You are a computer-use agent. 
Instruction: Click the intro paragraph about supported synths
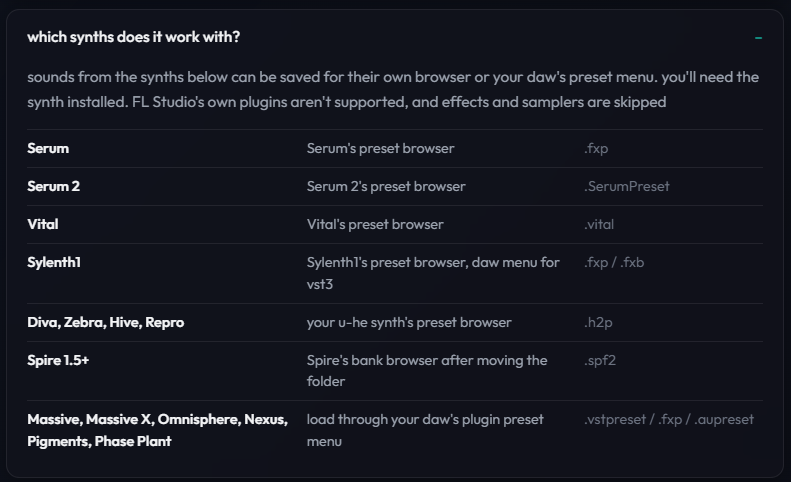[x=393, y=89]
